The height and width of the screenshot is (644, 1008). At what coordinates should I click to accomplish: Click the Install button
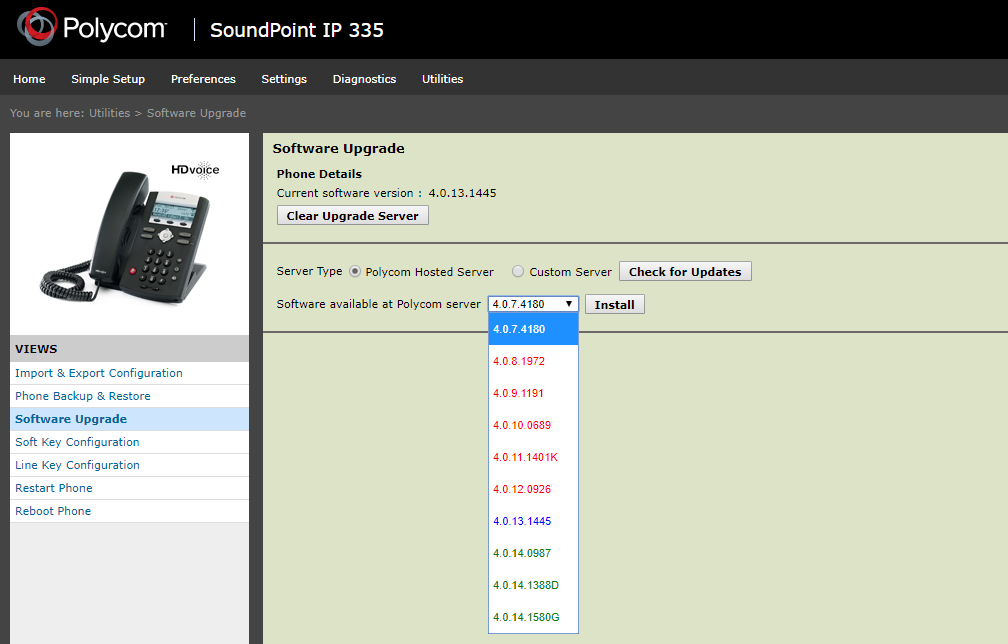pyautogui.click(x=615, y=305)
